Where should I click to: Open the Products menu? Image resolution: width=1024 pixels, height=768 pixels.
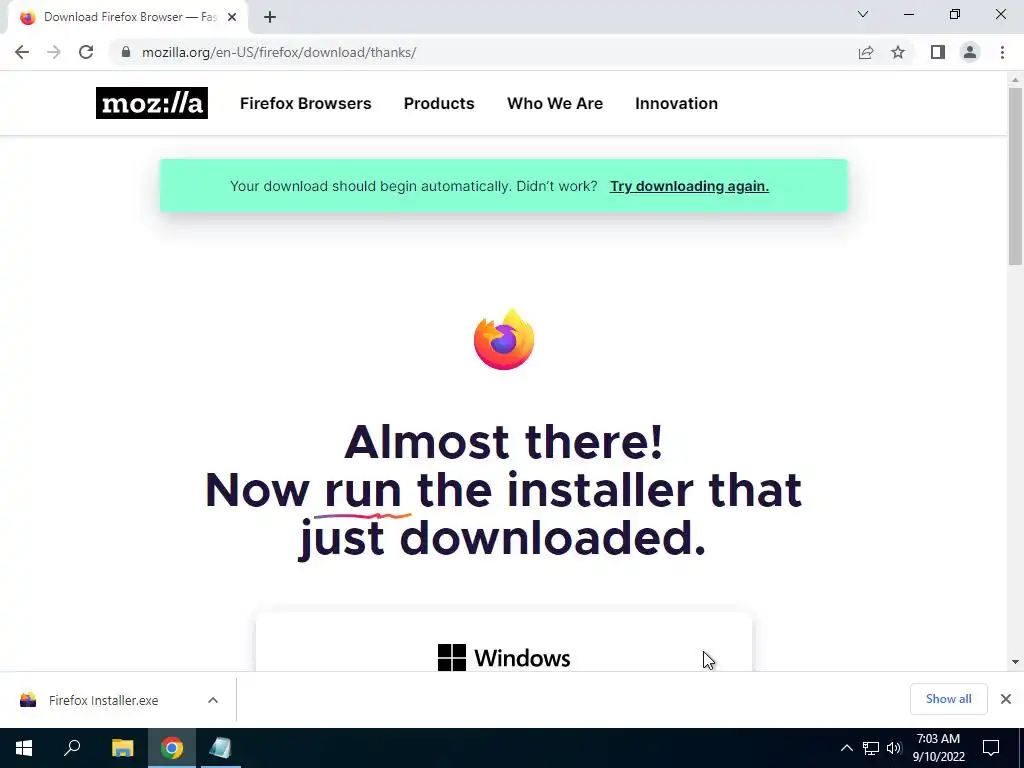tap(439, 103)
